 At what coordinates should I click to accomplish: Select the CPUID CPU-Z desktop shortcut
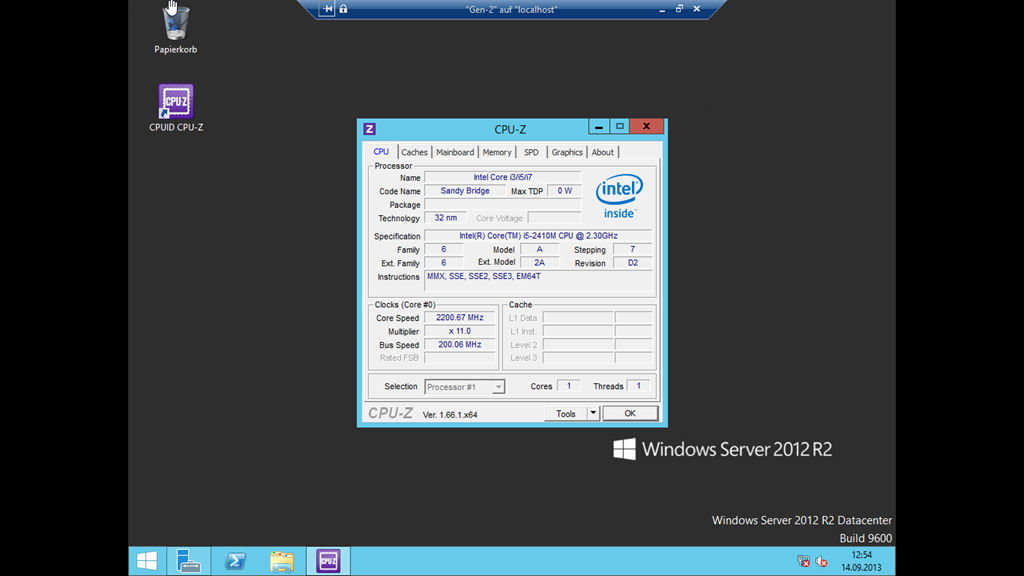176,108
